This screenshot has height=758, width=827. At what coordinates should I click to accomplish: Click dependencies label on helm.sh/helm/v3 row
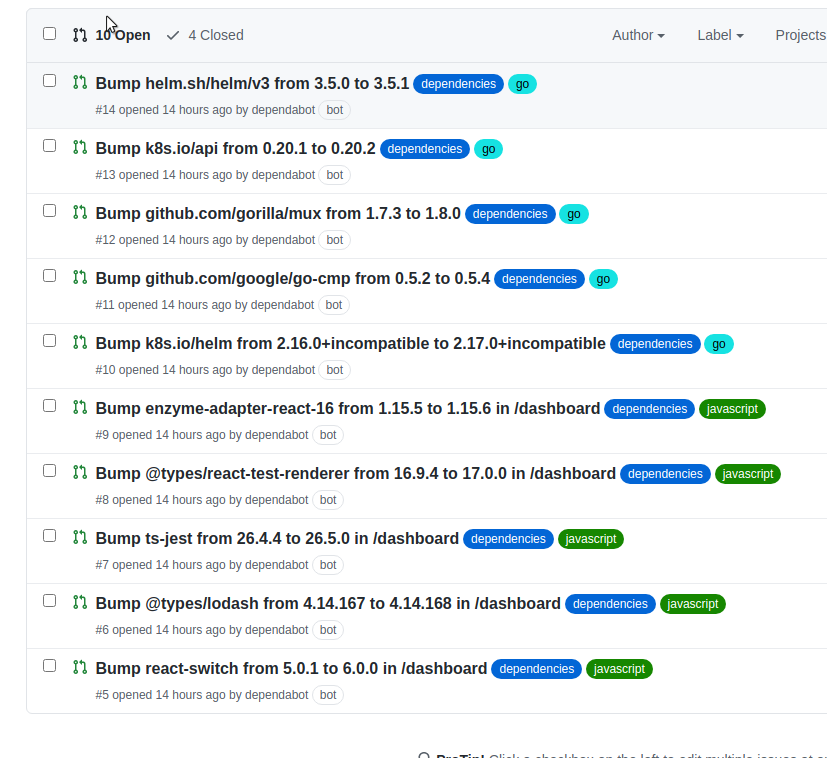[x=458, y=84]
